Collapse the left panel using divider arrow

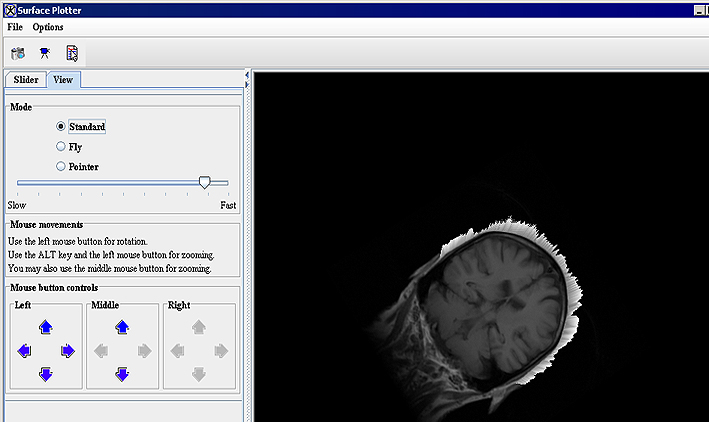coord(247,75)
